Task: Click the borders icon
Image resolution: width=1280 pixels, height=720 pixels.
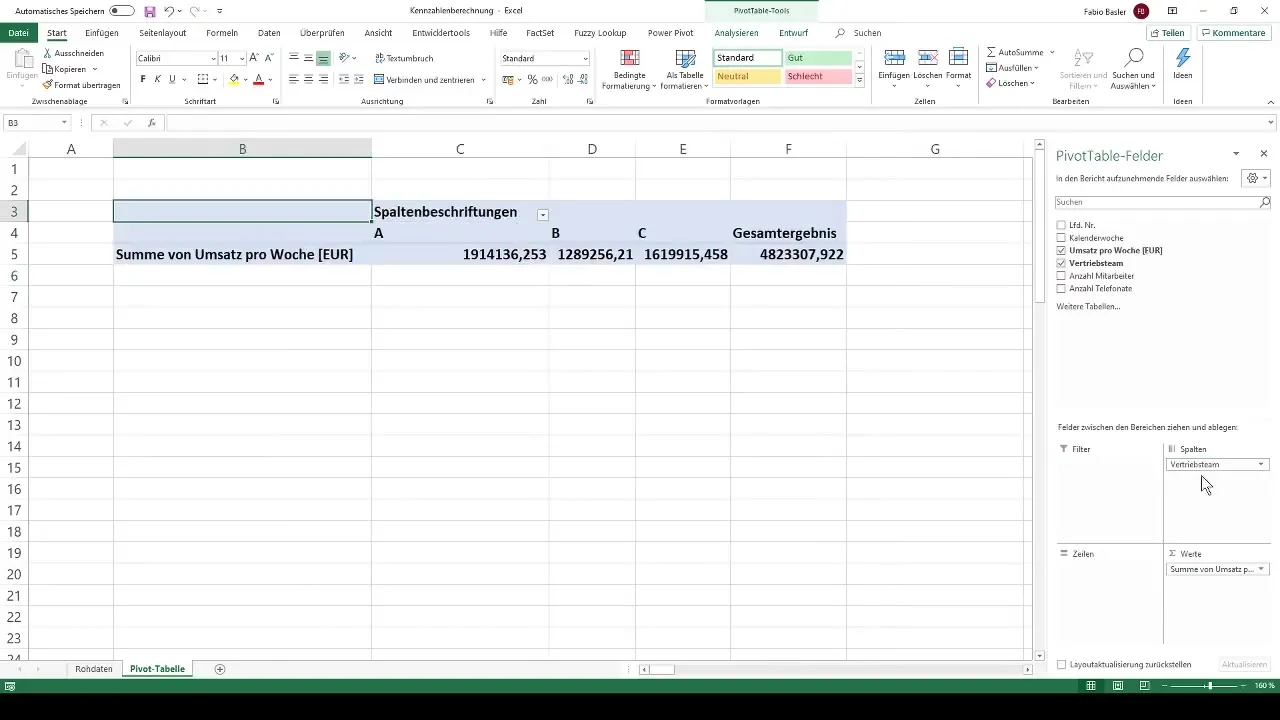Action: point(203,79)
